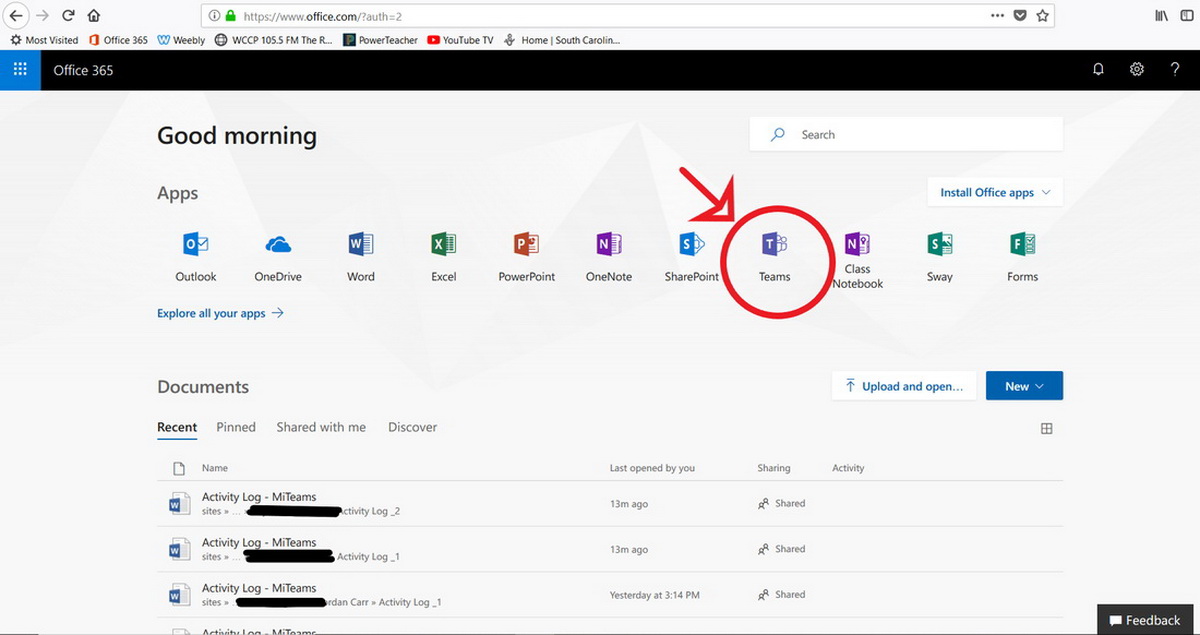Screen dimensions: 1200x635
Task: Launch the OneNote app
Action: pyautogui.click(x=608, y=257)
